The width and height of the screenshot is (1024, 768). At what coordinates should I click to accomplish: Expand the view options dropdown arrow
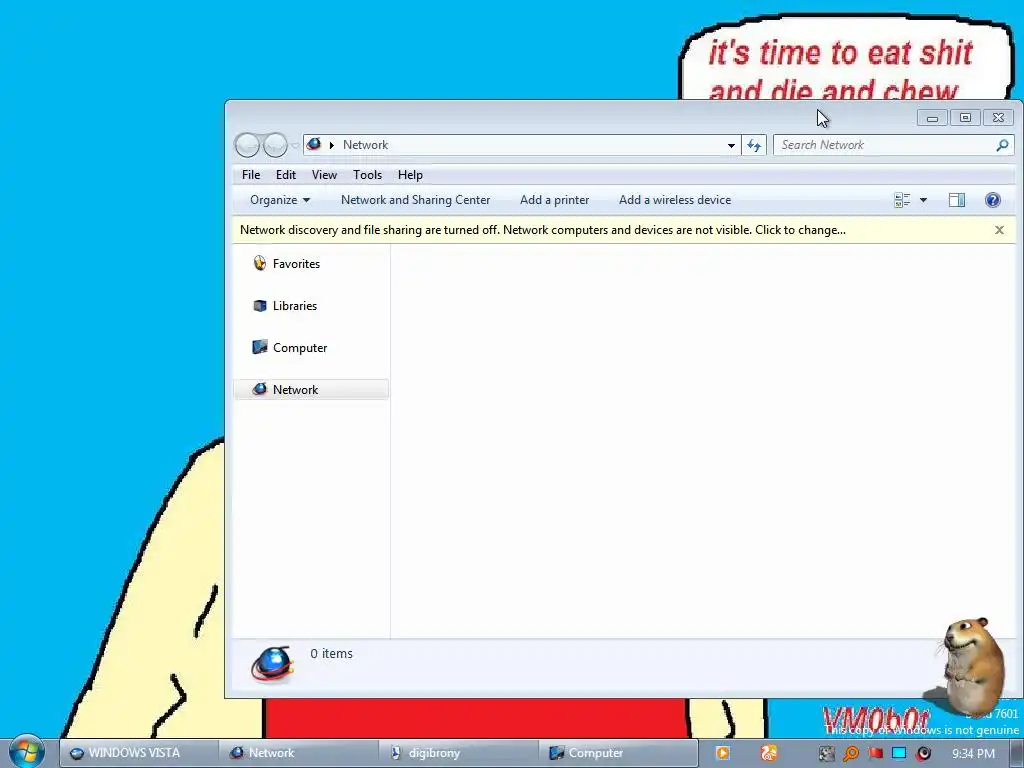[923, 200]
